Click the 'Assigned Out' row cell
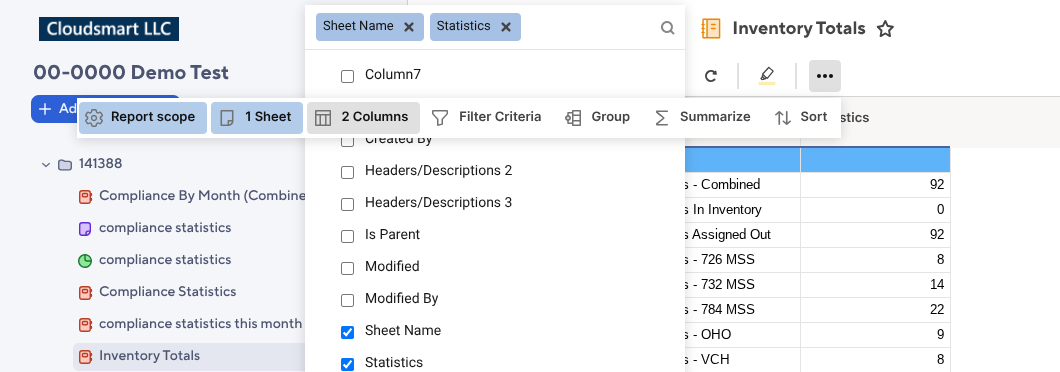Viewport: 1060px width, 372px height. pos(743,235)
